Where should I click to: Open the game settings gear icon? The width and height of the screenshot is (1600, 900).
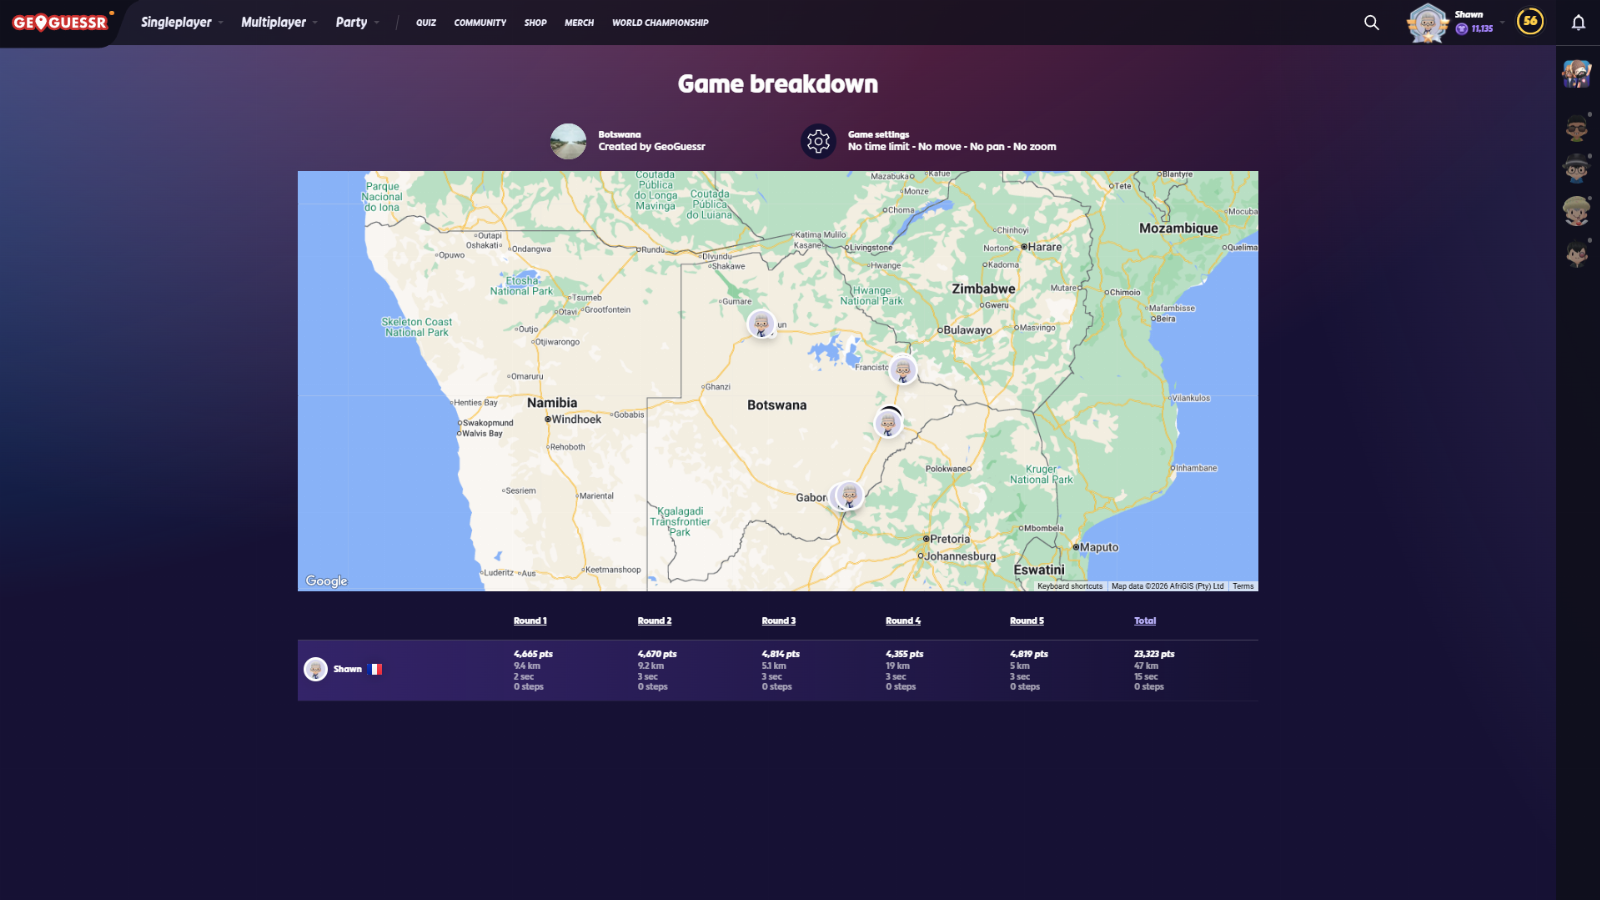coord(818,141)
